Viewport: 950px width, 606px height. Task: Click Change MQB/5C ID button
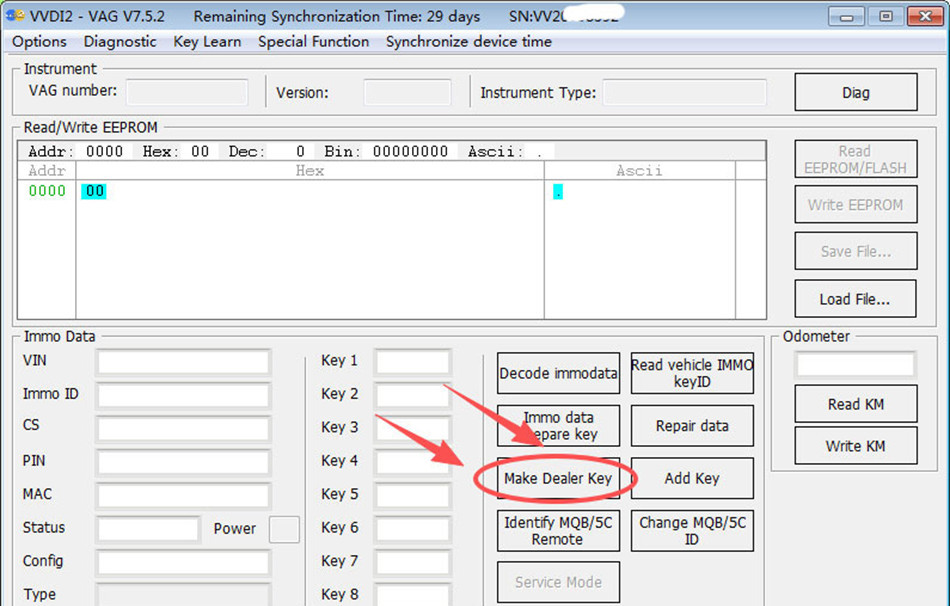[692, 531]
